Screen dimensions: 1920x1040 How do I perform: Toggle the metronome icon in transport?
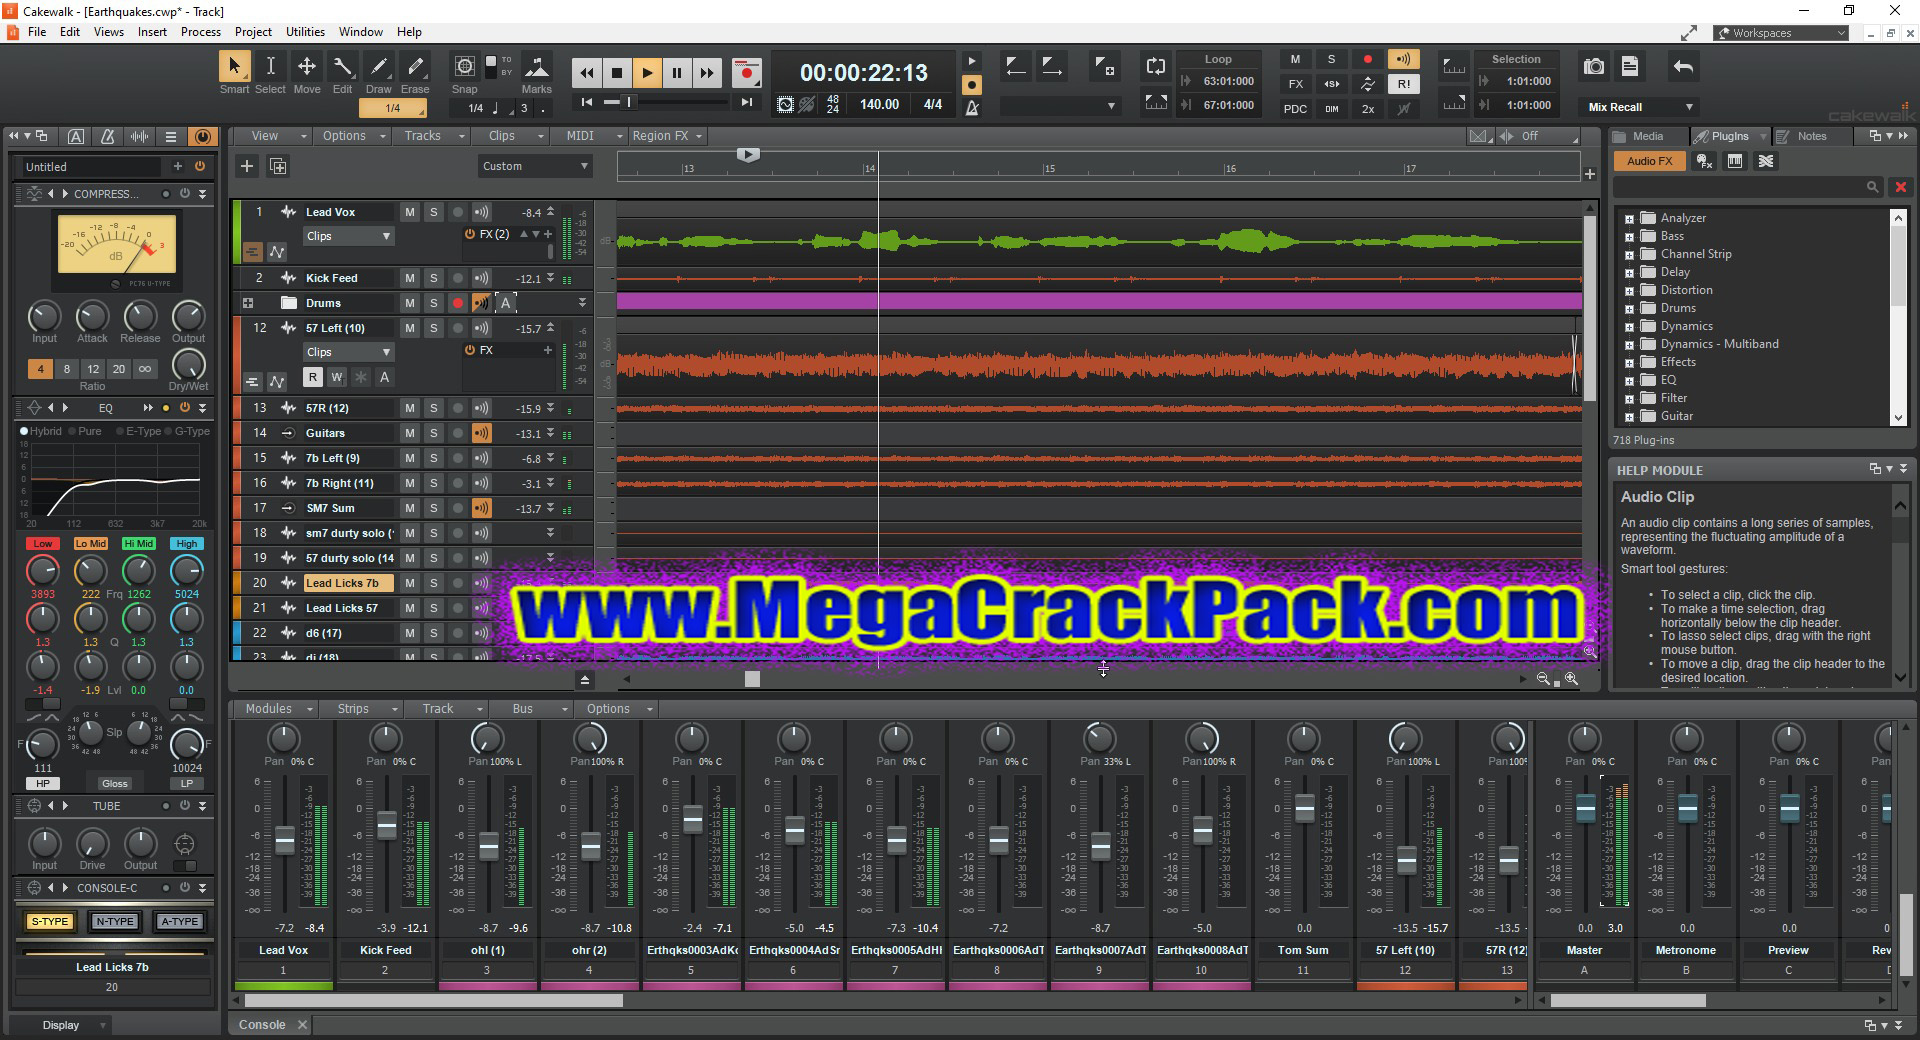point(972,108)
